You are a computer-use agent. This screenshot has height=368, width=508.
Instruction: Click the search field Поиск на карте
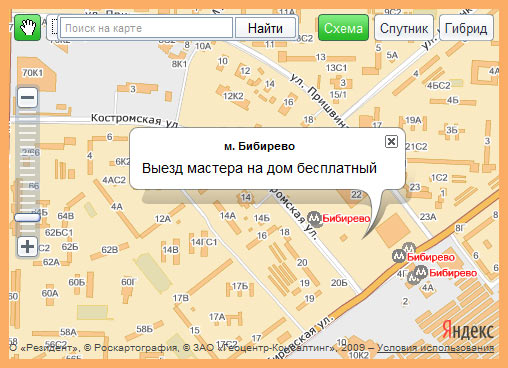(x=146, y=28)
